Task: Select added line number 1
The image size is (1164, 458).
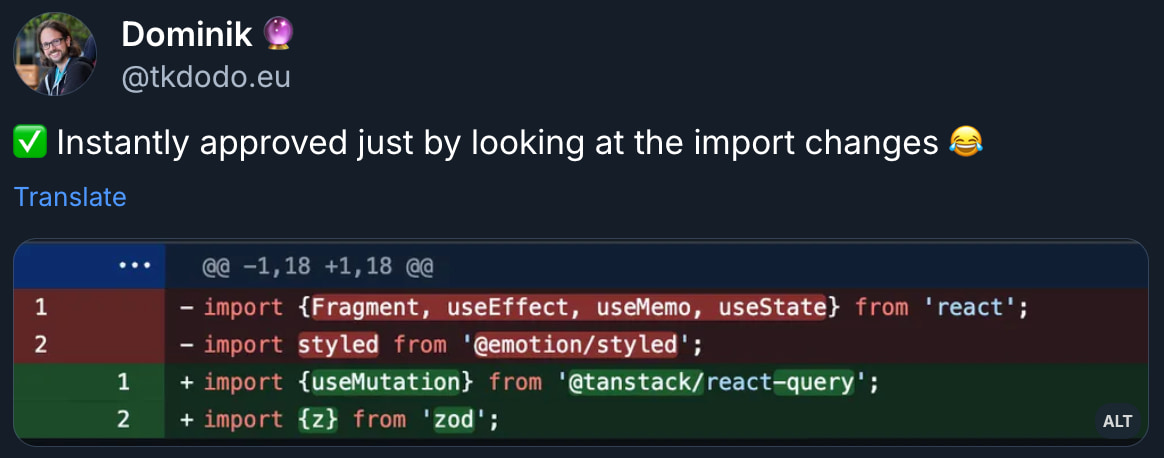Action: coord(123,382)
